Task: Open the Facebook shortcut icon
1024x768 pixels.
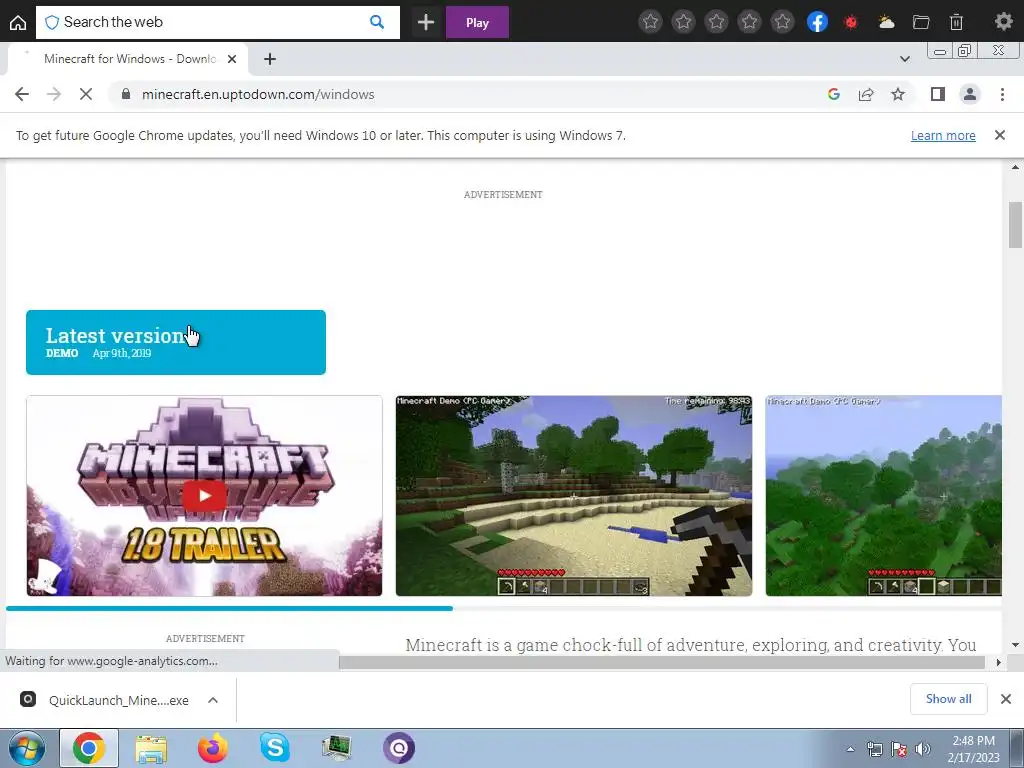Action: pyautogui.click(x=817, y=22)
